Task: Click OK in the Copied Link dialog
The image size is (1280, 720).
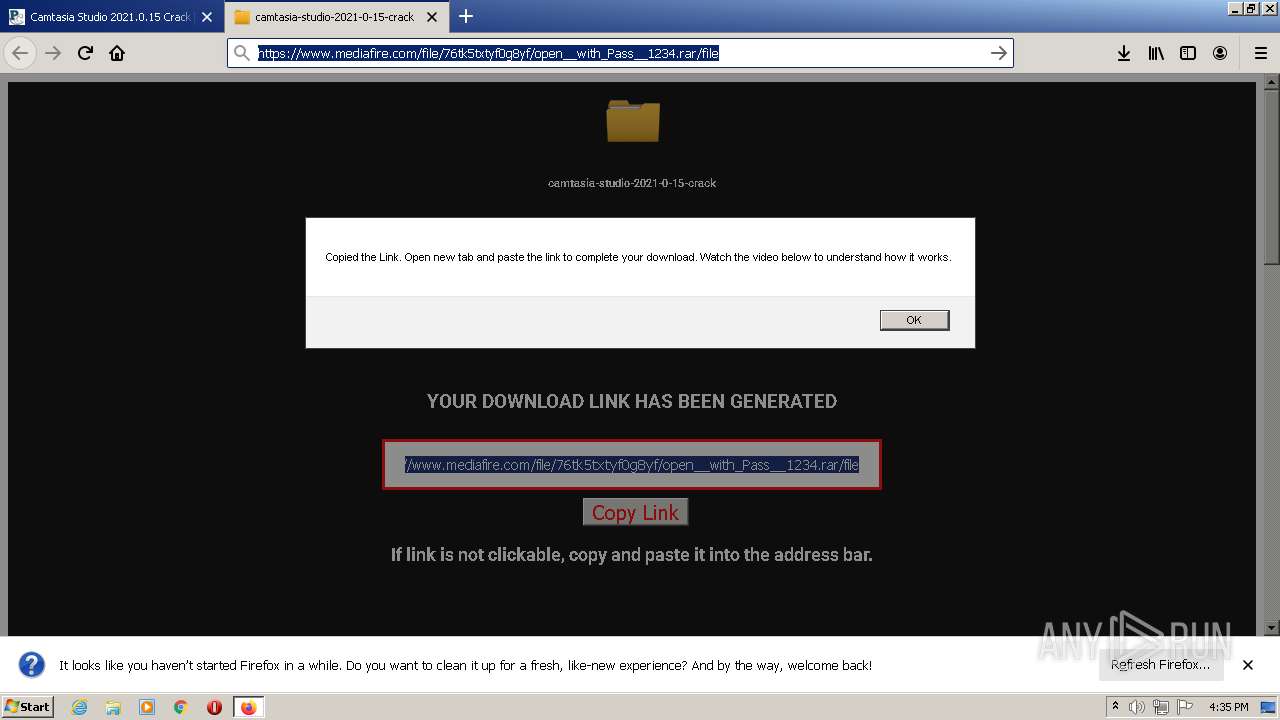Action: pyautogui.click(x=914, y=320)
